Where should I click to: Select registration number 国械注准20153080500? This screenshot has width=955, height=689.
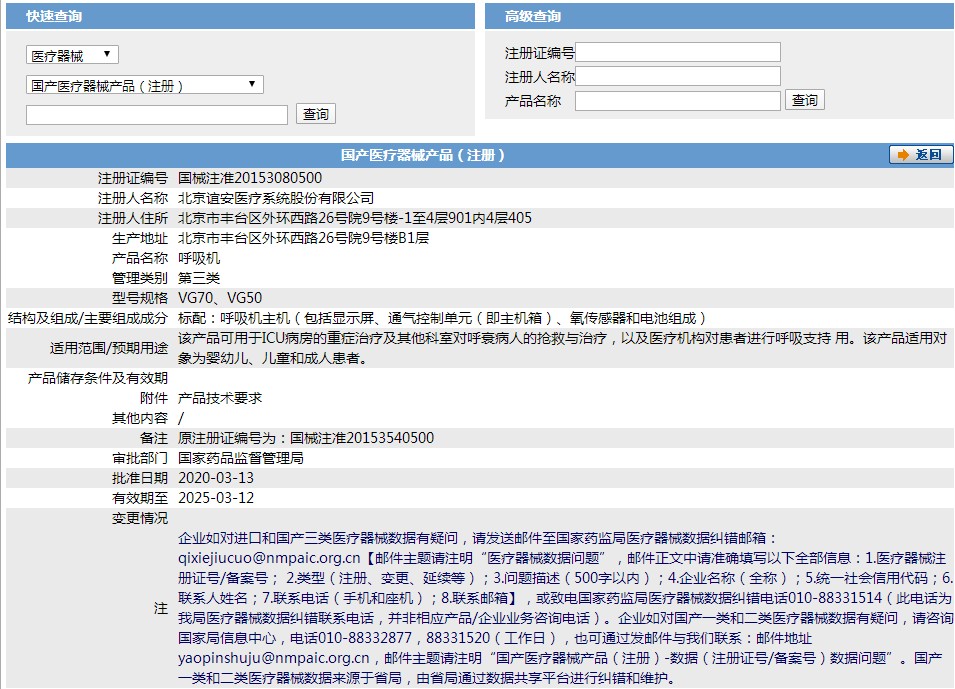[x=250, y=178]
